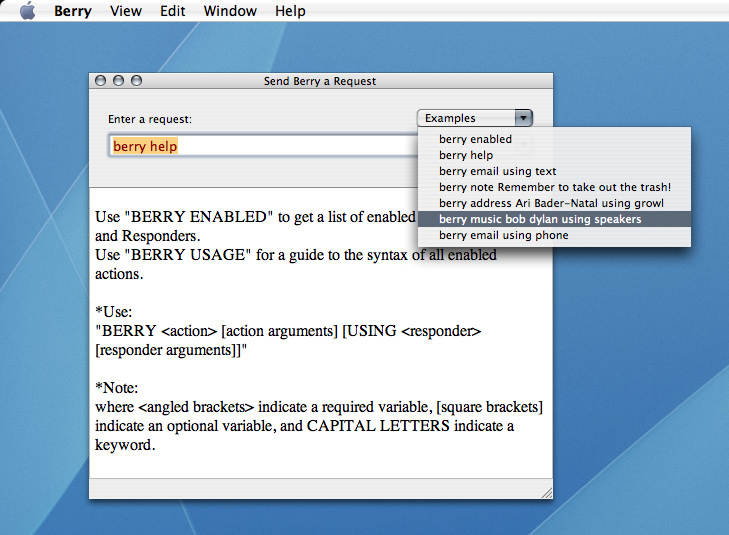Click the '*Note:' heading text
Image resolution: width=729 pixels, height=535 pixels.
116,388
